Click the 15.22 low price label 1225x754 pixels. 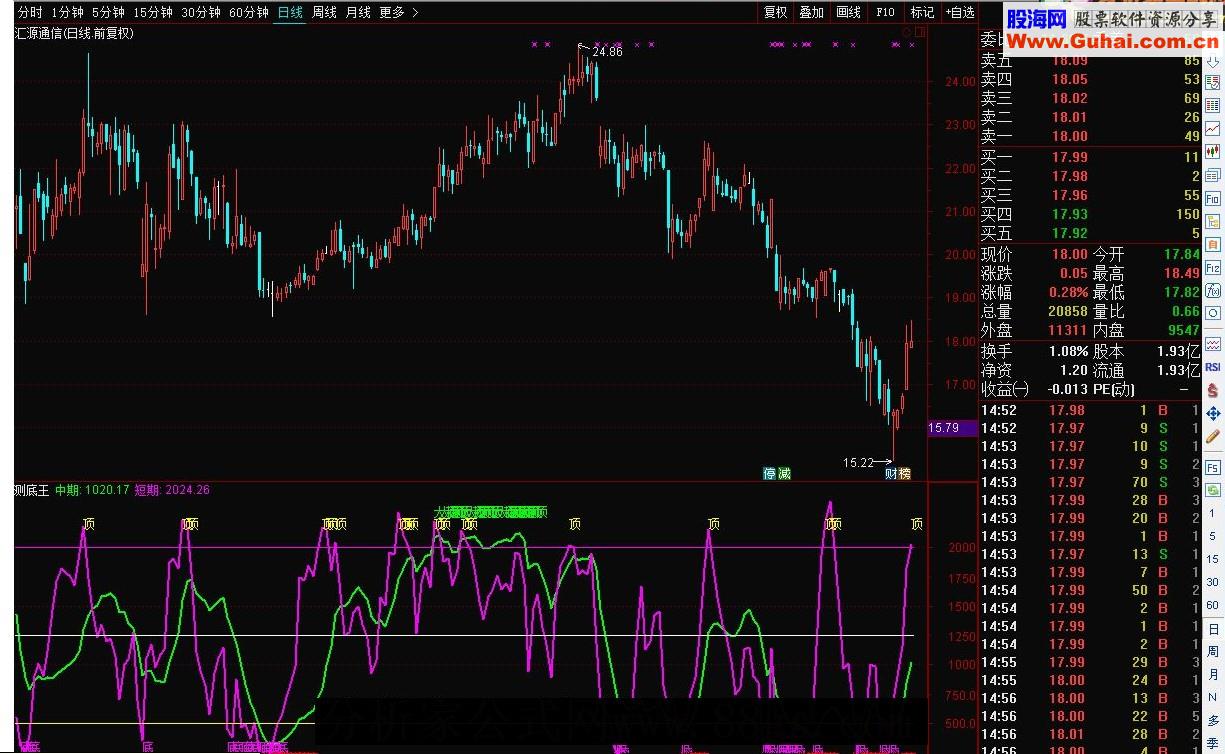tap(858, 463)
